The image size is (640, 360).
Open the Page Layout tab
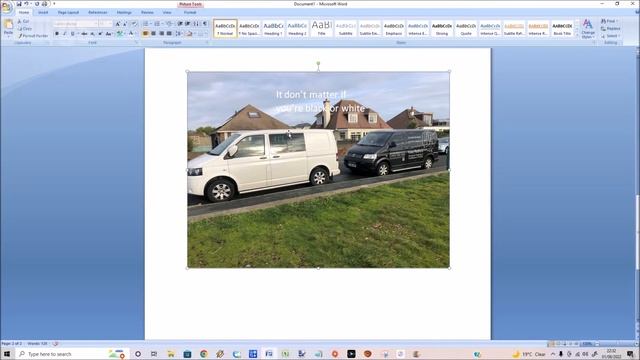tap(68, 13)
